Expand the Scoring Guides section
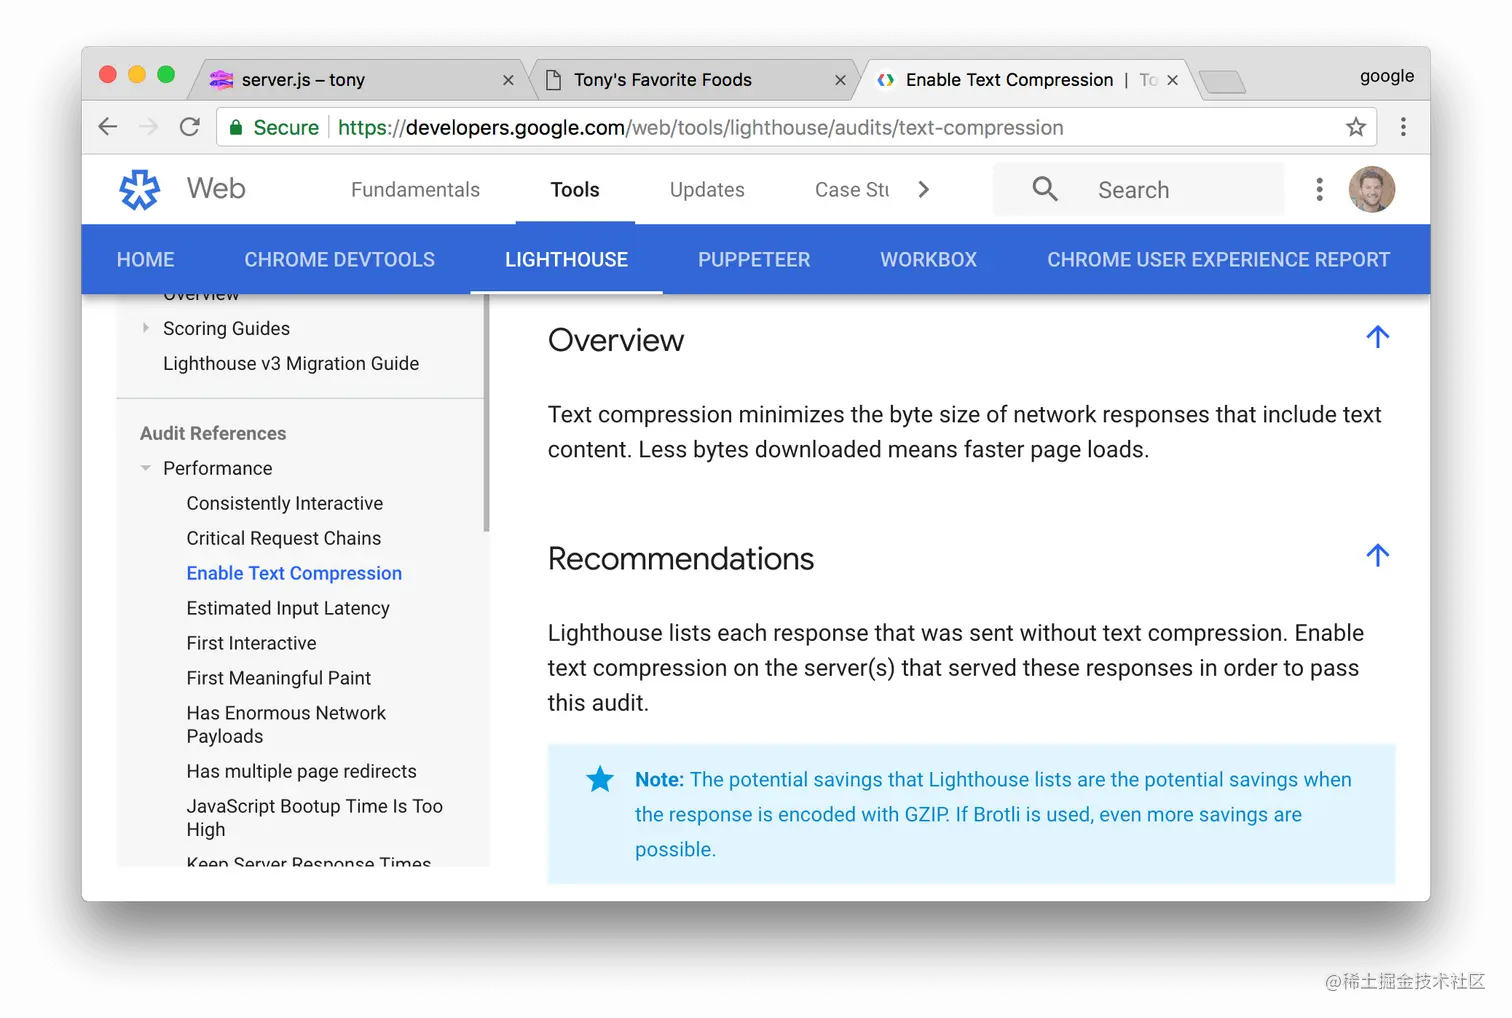This screenshot has height=1018, width=1512. 146,328
